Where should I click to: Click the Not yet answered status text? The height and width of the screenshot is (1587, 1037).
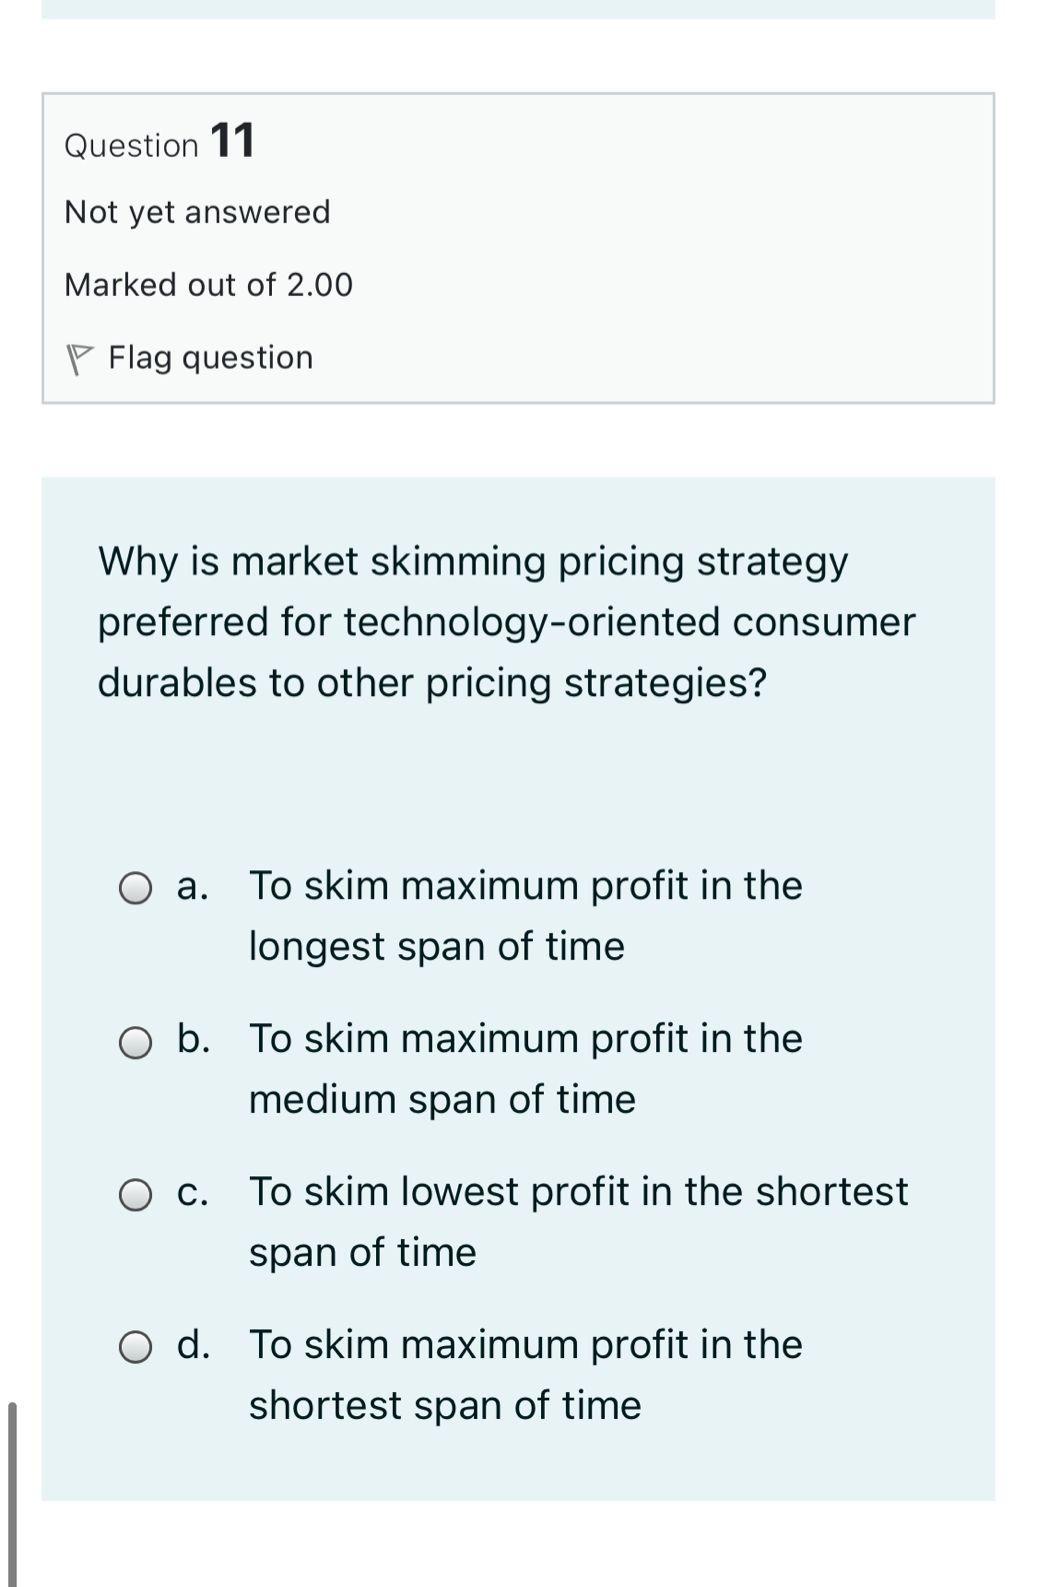(x=197, y=212)
